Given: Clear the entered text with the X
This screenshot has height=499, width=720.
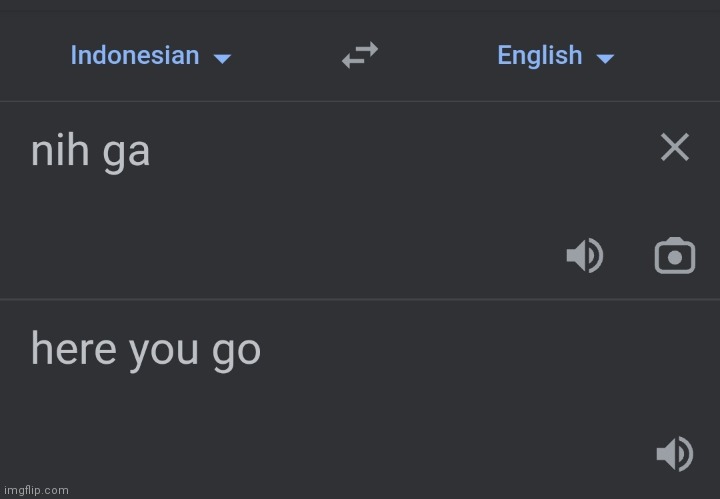Looking at the screenshot, I should 675,147.
